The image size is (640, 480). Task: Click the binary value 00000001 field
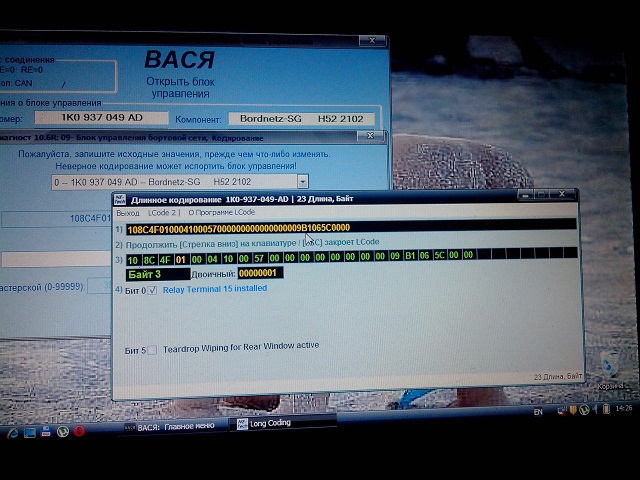(260, 273)
